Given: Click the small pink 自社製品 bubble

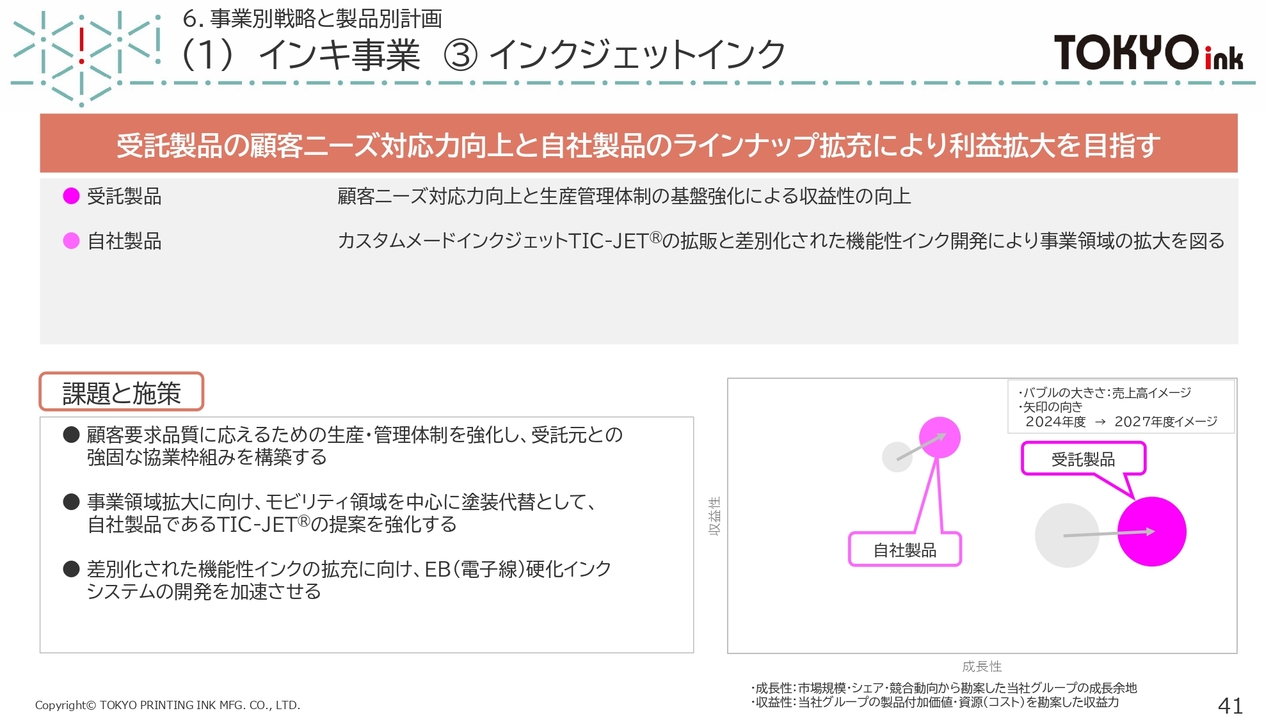Looking at the screenshot, I should coord(940,438).
